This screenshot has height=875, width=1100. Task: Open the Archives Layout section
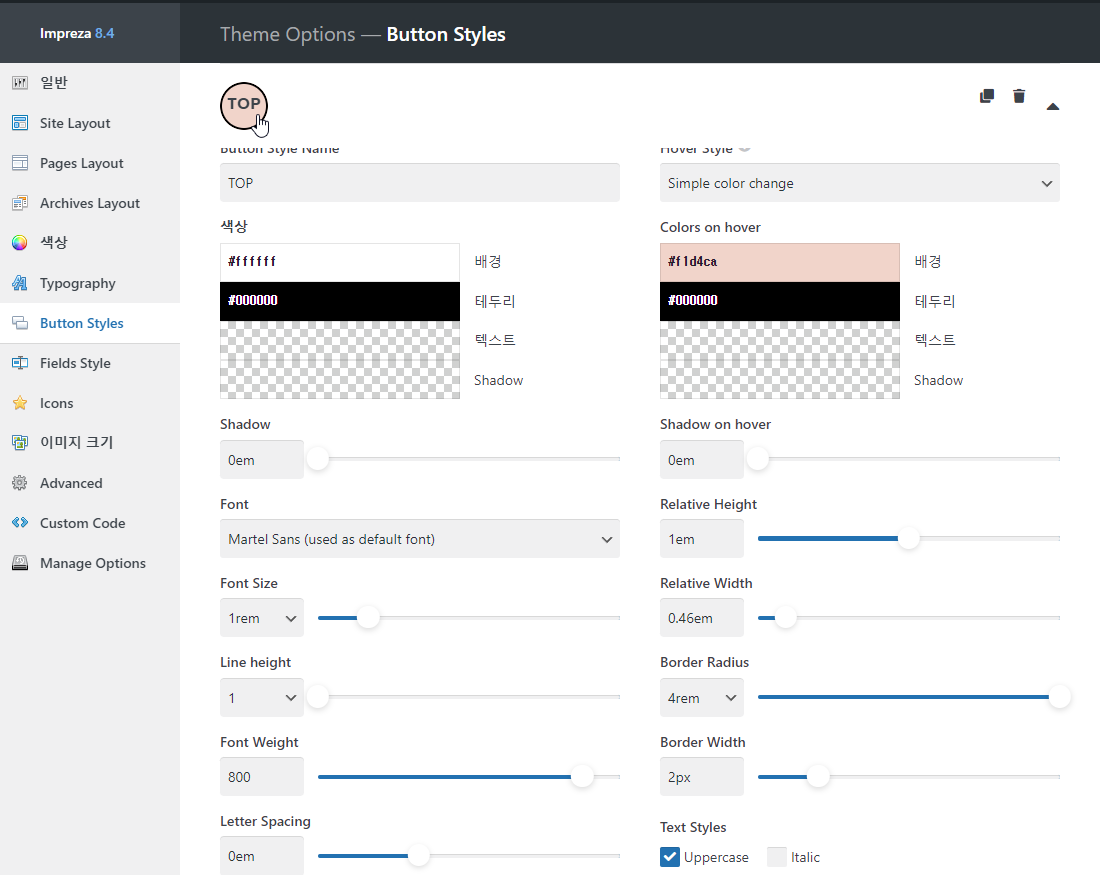pyautogui.click(x=90, y=203)
